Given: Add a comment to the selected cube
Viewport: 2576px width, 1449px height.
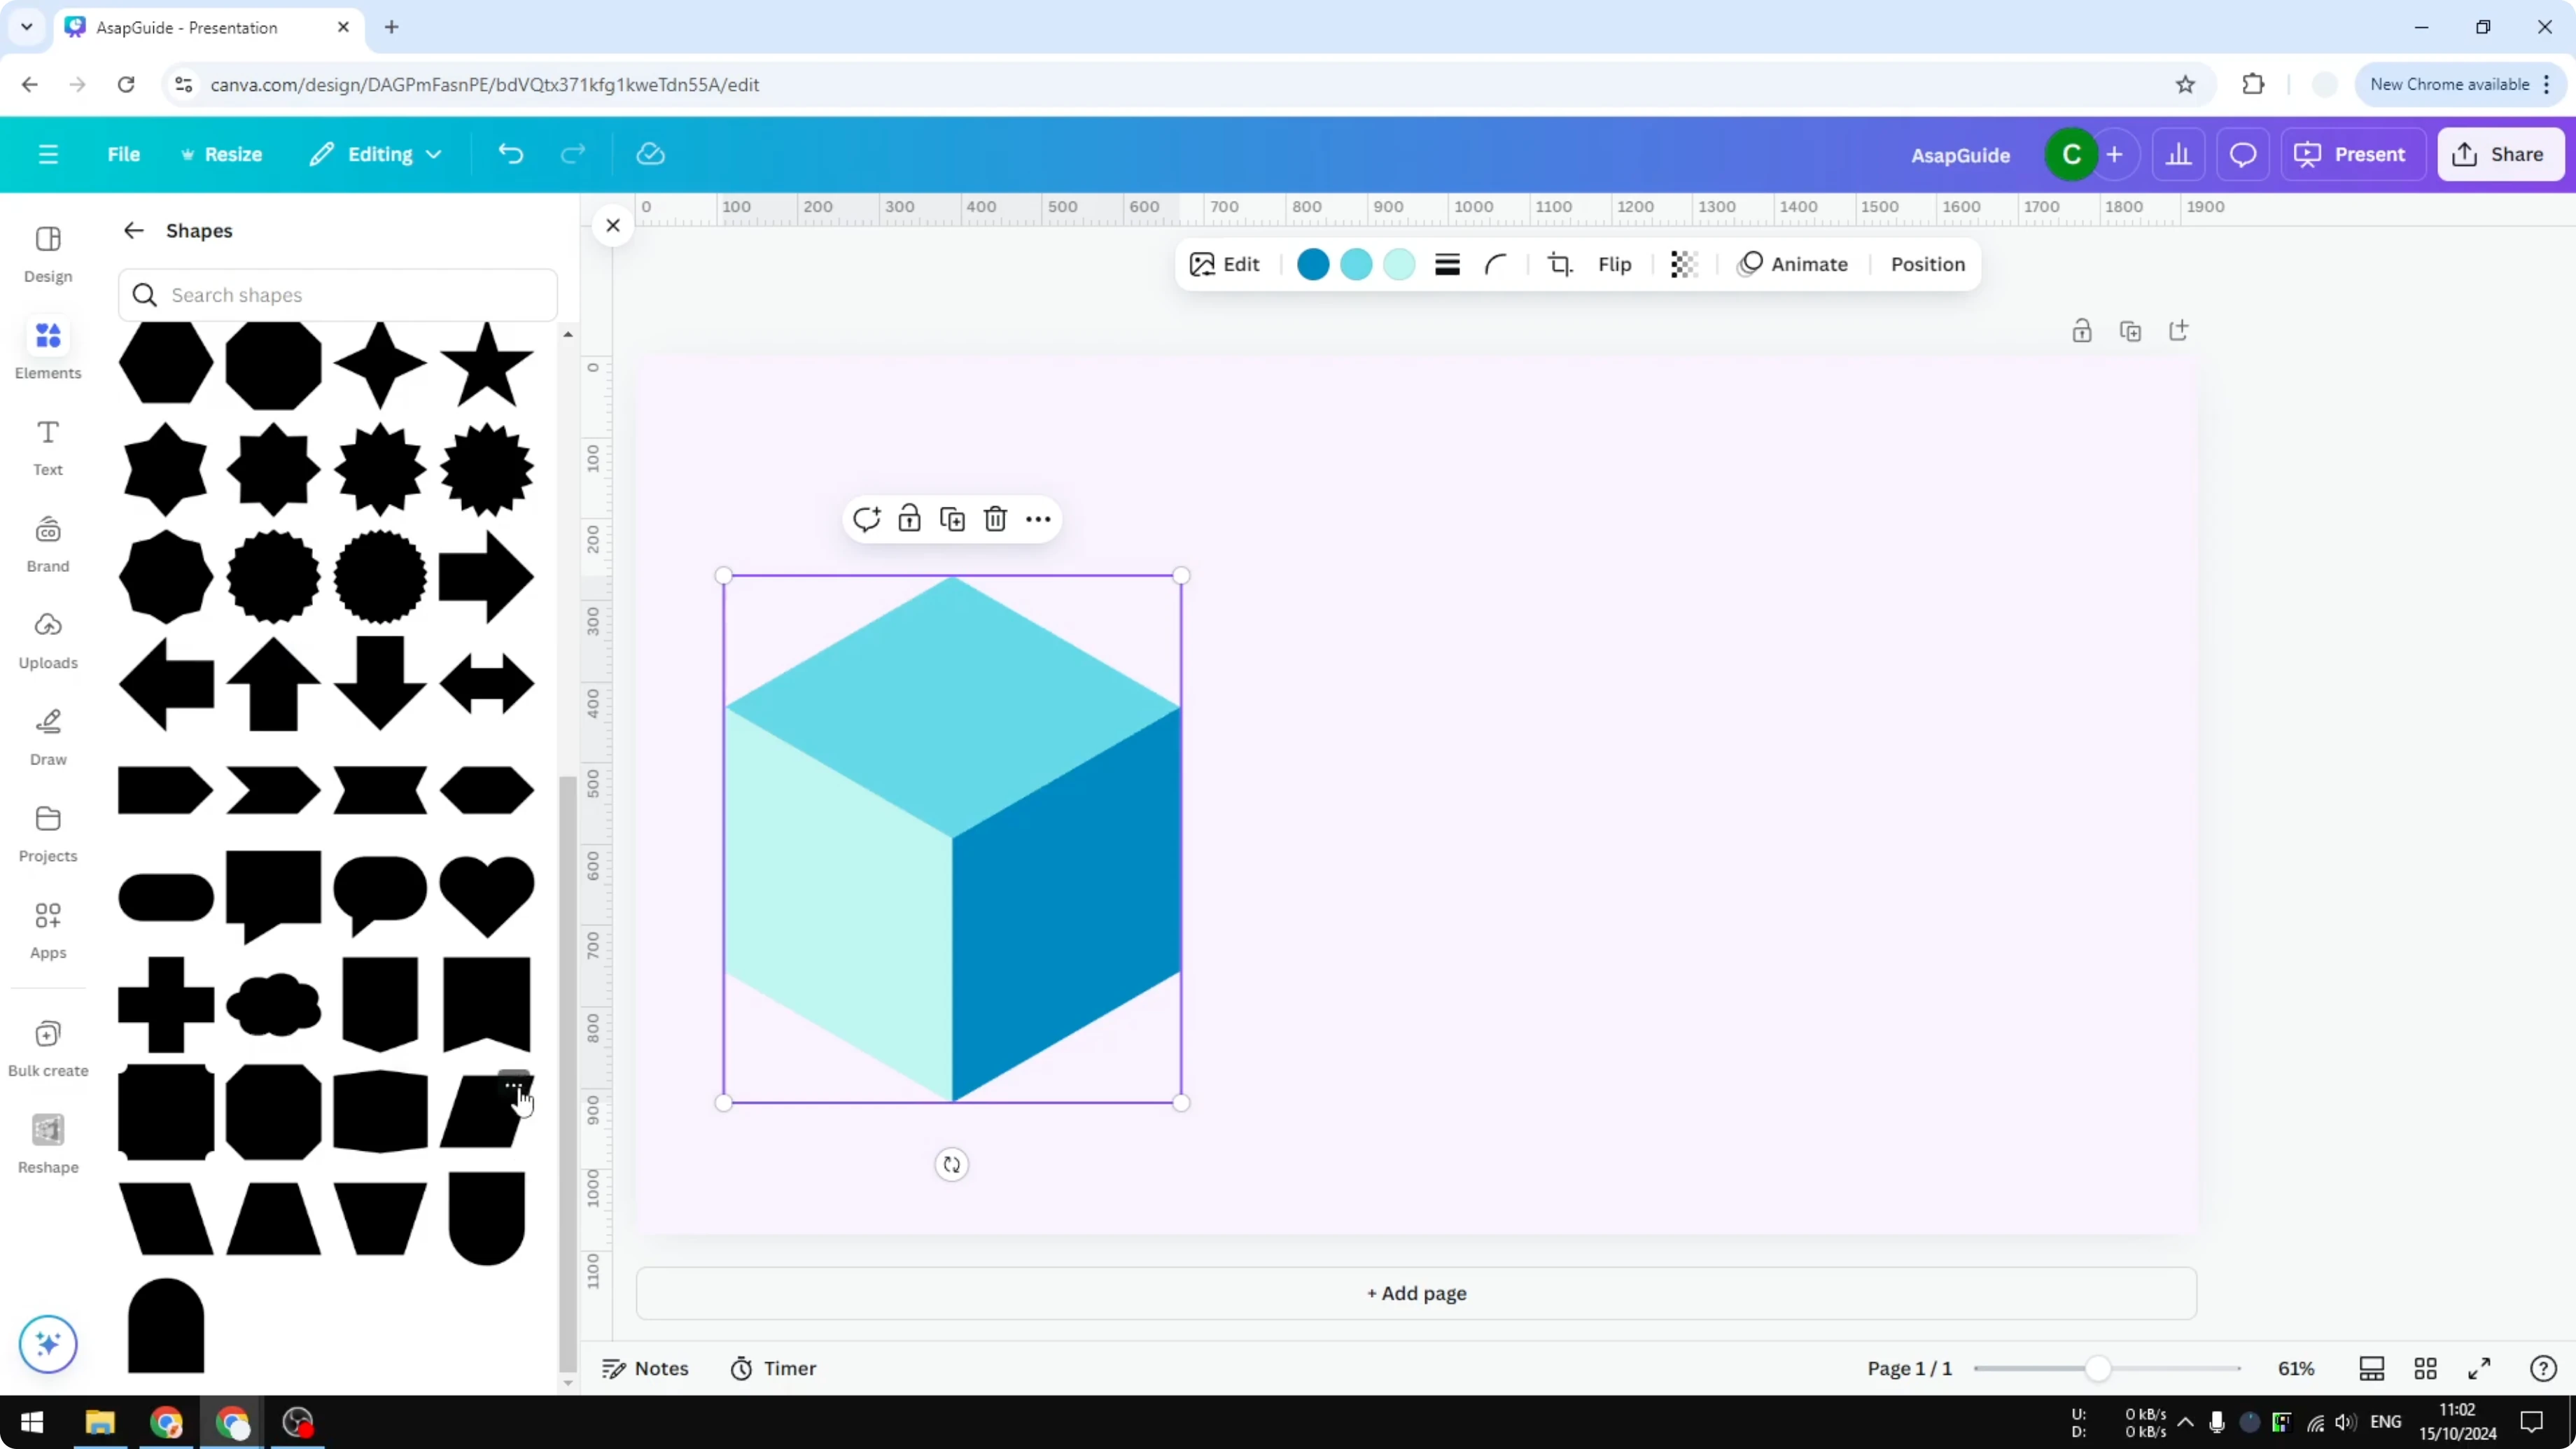Looking at the screenshot, I should coord(866,518).
